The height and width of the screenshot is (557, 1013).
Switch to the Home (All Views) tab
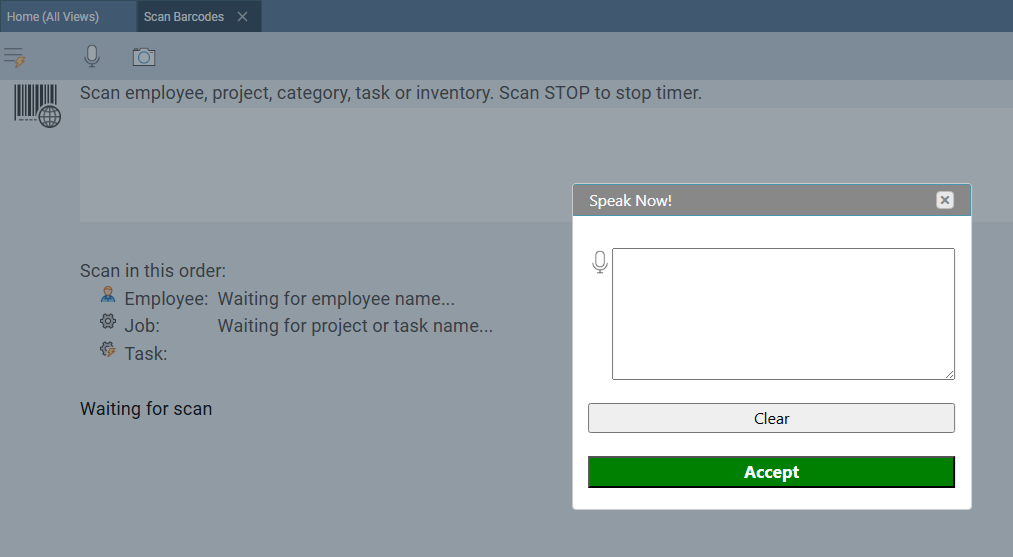(53, 17)
